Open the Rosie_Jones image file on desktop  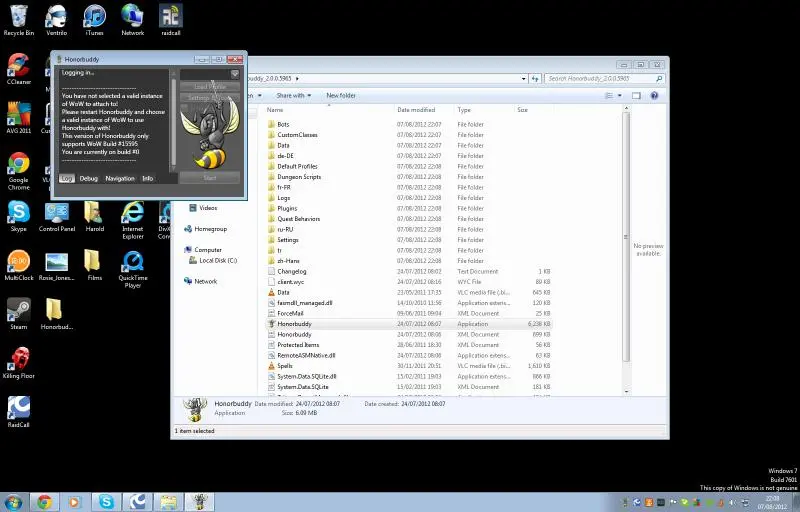pos(57,265)
